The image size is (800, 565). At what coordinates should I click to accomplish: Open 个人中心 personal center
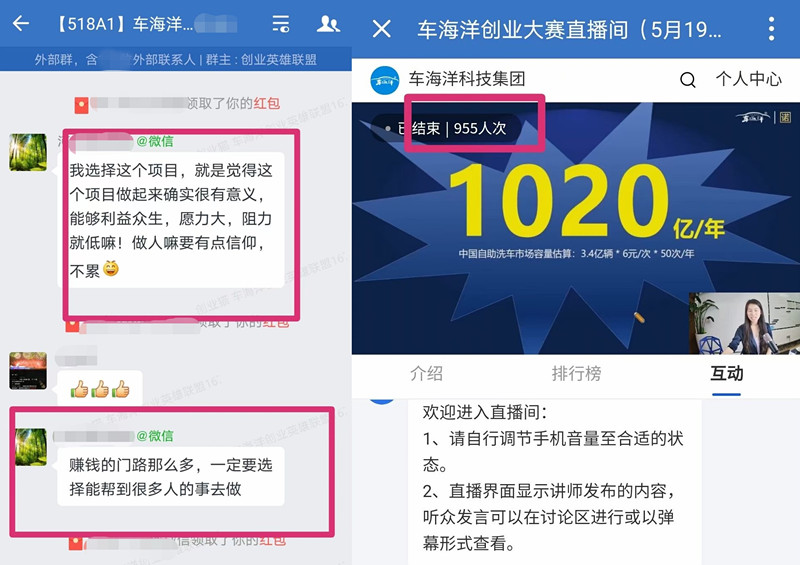tap(748, 79)
